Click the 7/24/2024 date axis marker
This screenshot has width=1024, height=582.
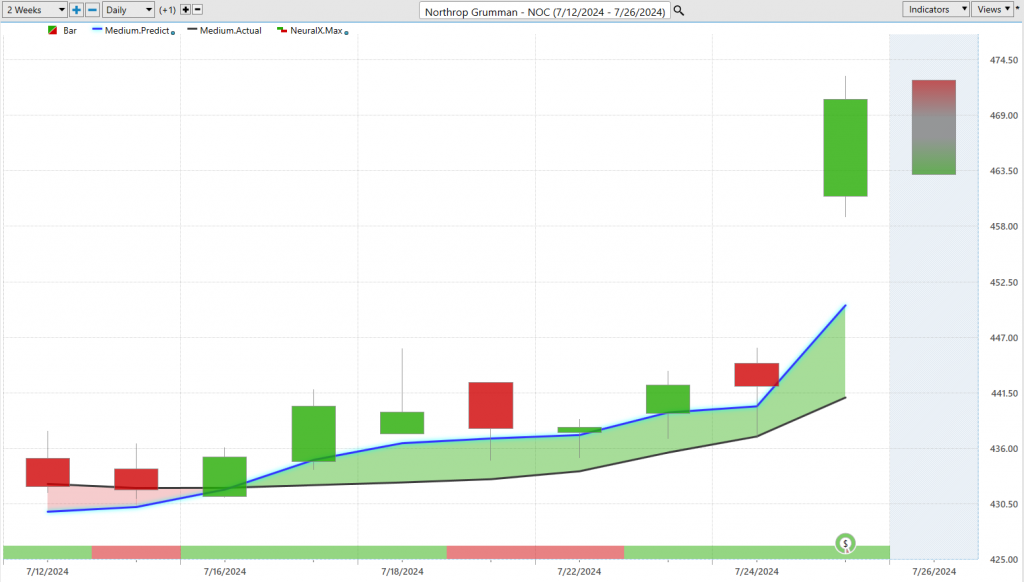757,571
